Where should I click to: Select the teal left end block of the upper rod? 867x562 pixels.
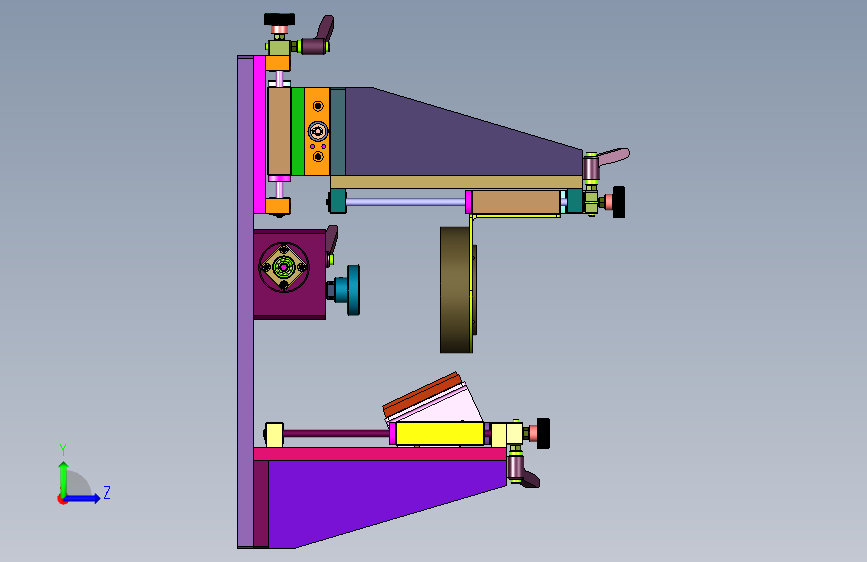[x=337, y=201]
